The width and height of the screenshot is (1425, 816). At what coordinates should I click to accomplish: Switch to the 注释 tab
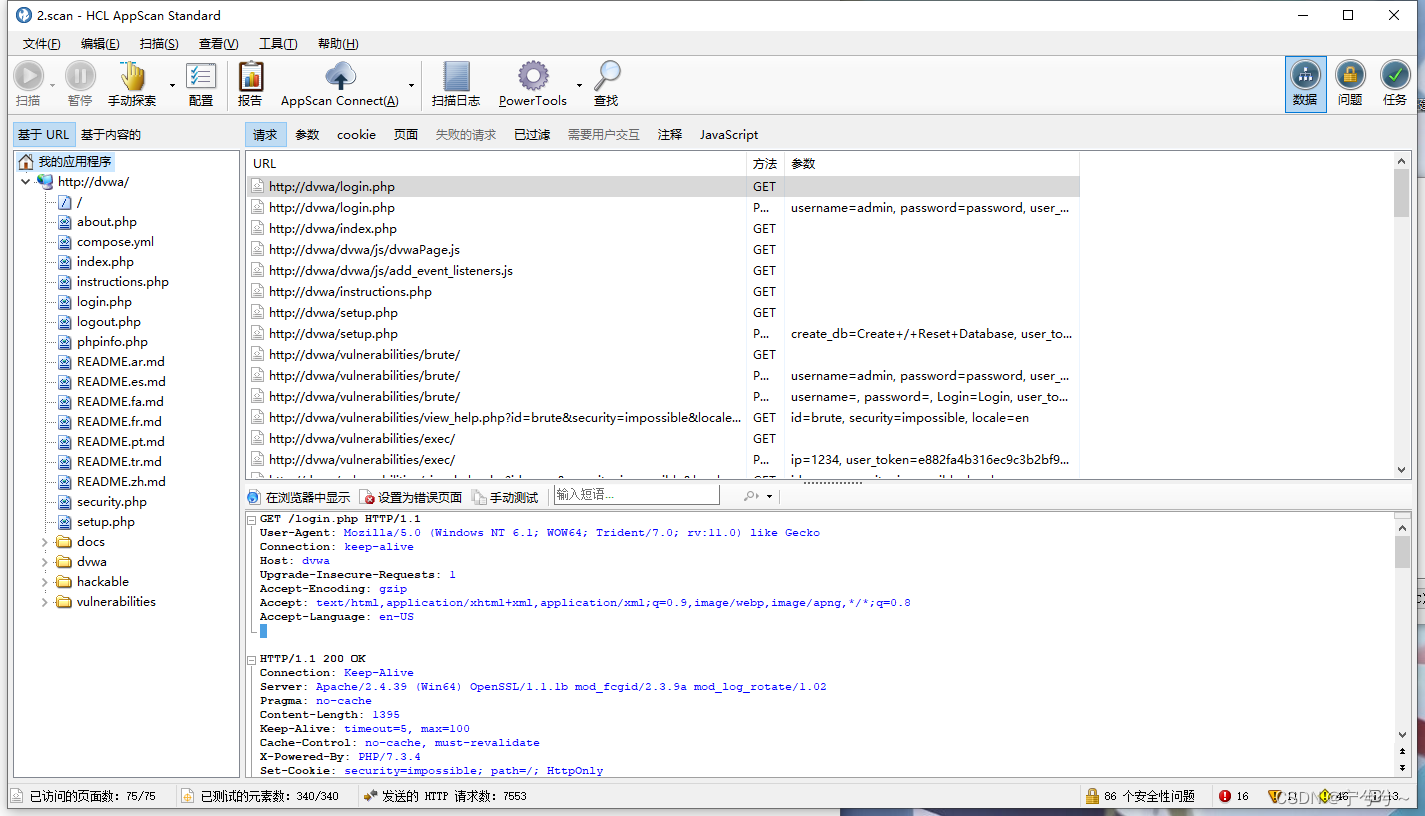[670, 135]
